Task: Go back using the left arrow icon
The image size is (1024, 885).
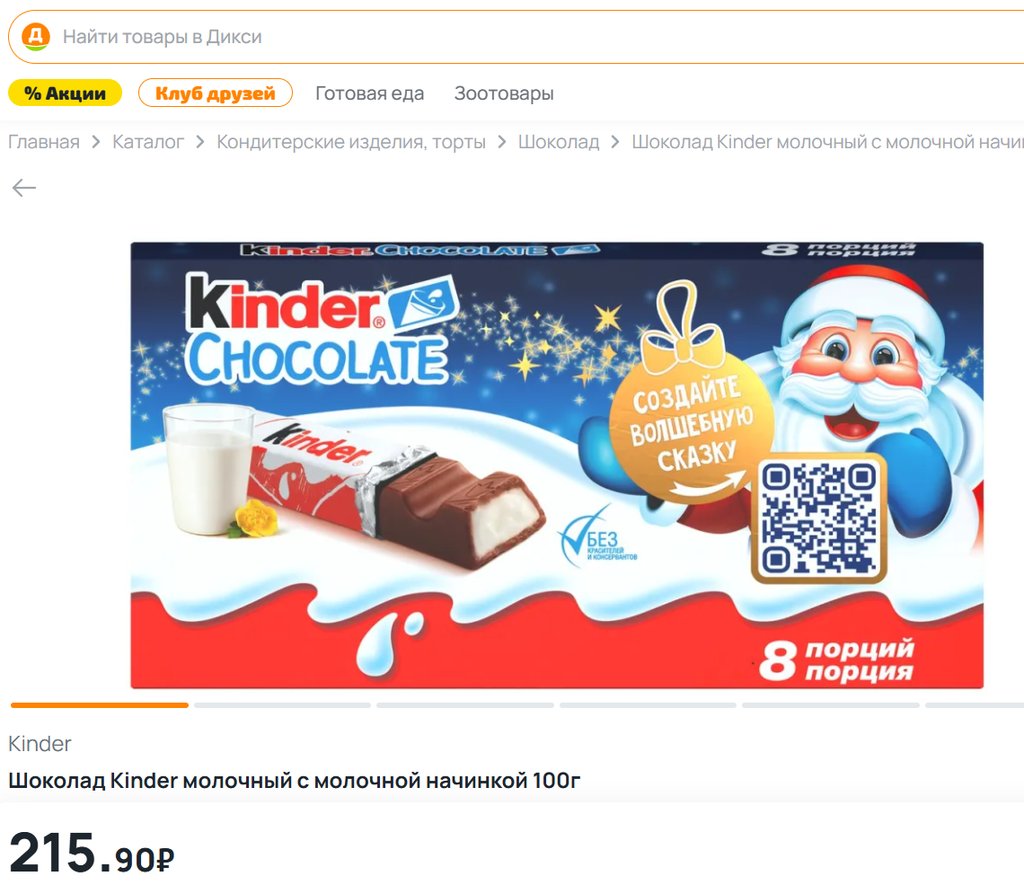Action: click(24, 188)
